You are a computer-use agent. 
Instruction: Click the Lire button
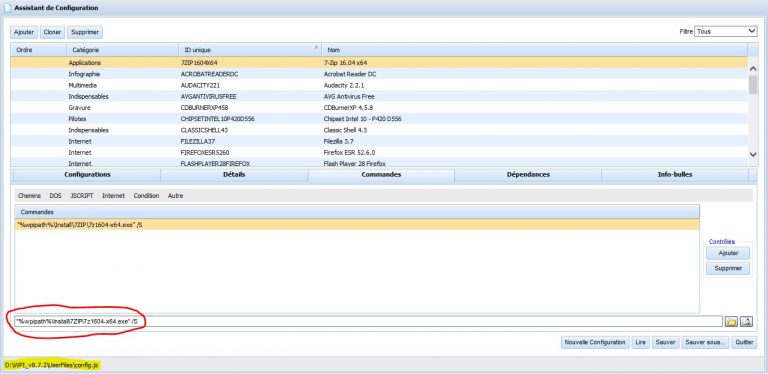coord(640,343)
